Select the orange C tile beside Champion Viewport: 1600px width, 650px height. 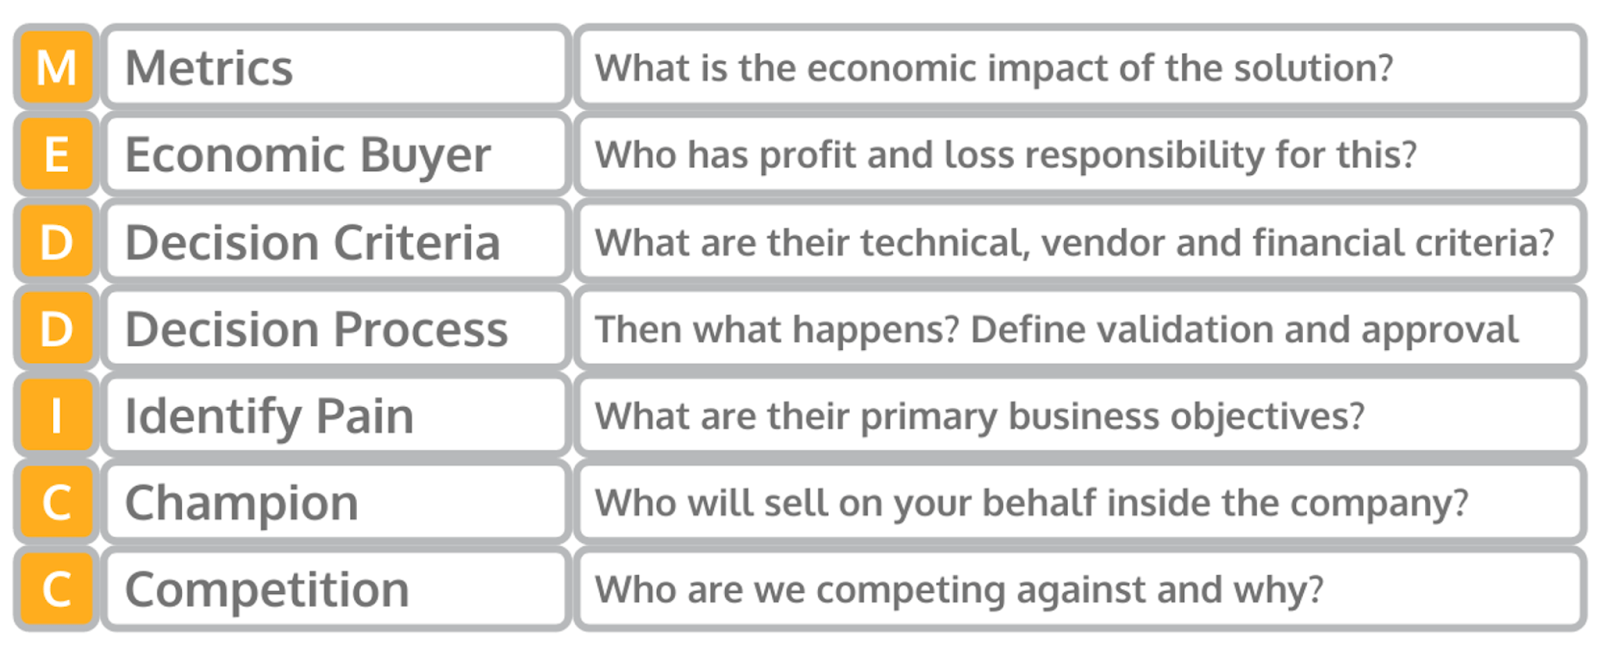click(x=56, y=502)
